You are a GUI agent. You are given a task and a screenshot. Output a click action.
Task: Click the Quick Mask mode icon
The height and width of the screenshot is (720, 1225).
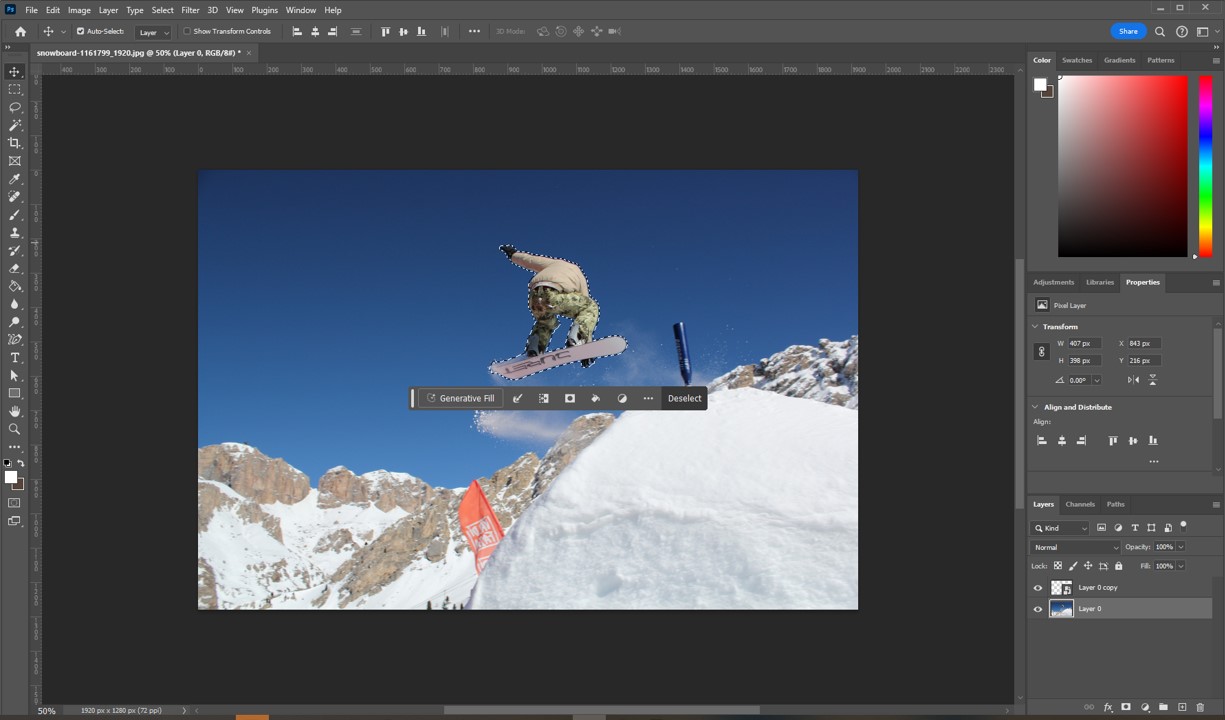point(14,503)
